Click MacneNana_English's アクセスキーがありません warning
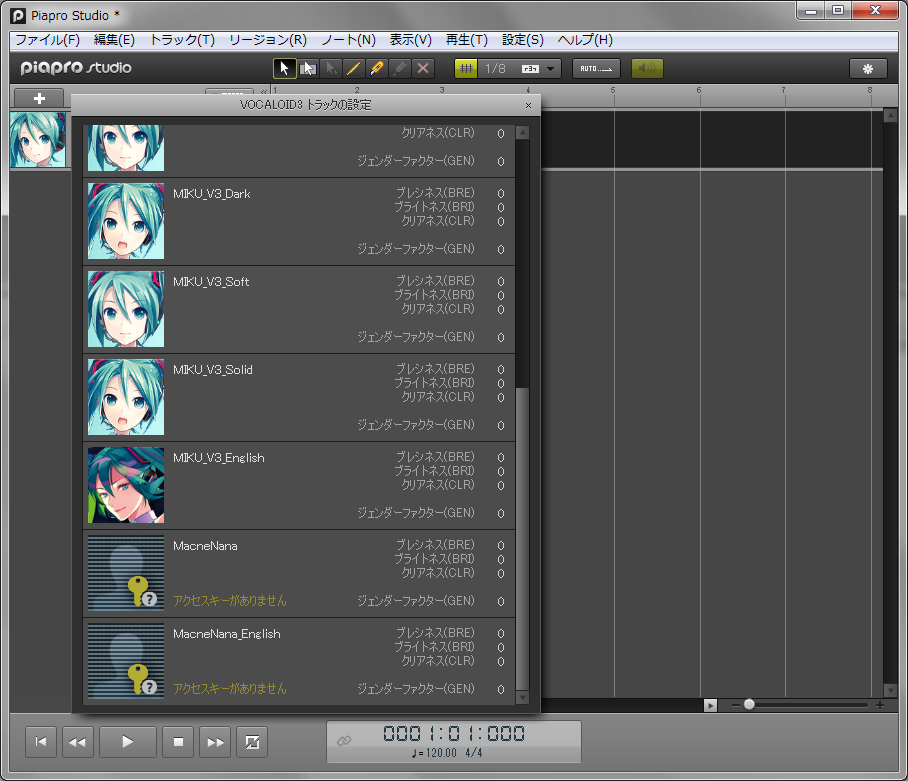The image size is (908, 781). pyautogui.click(x=230, y=689)
